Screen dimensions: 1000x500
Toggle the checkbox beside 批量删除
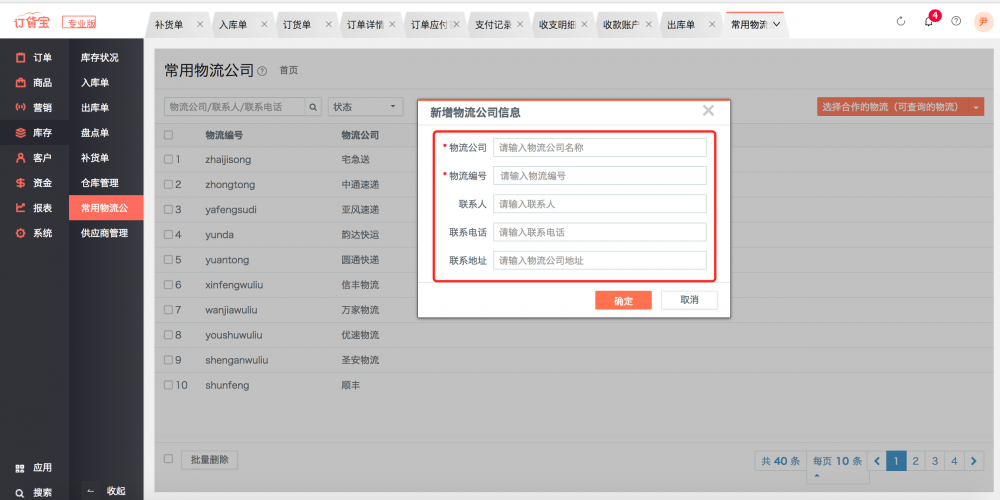tap(168, 459)
